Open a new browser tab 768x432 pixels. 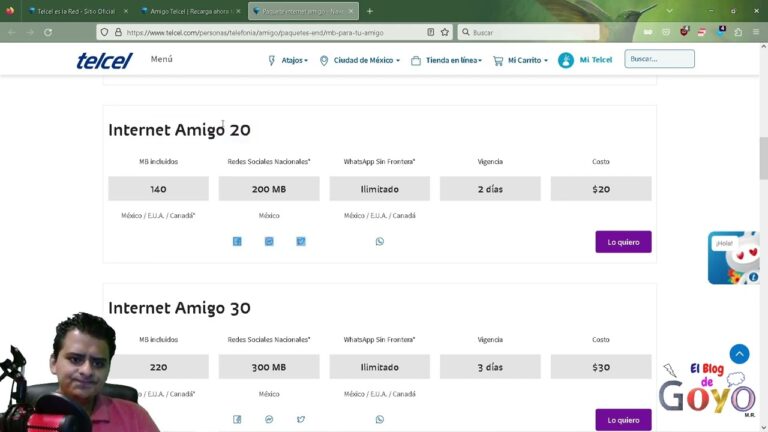coord(370,11)
